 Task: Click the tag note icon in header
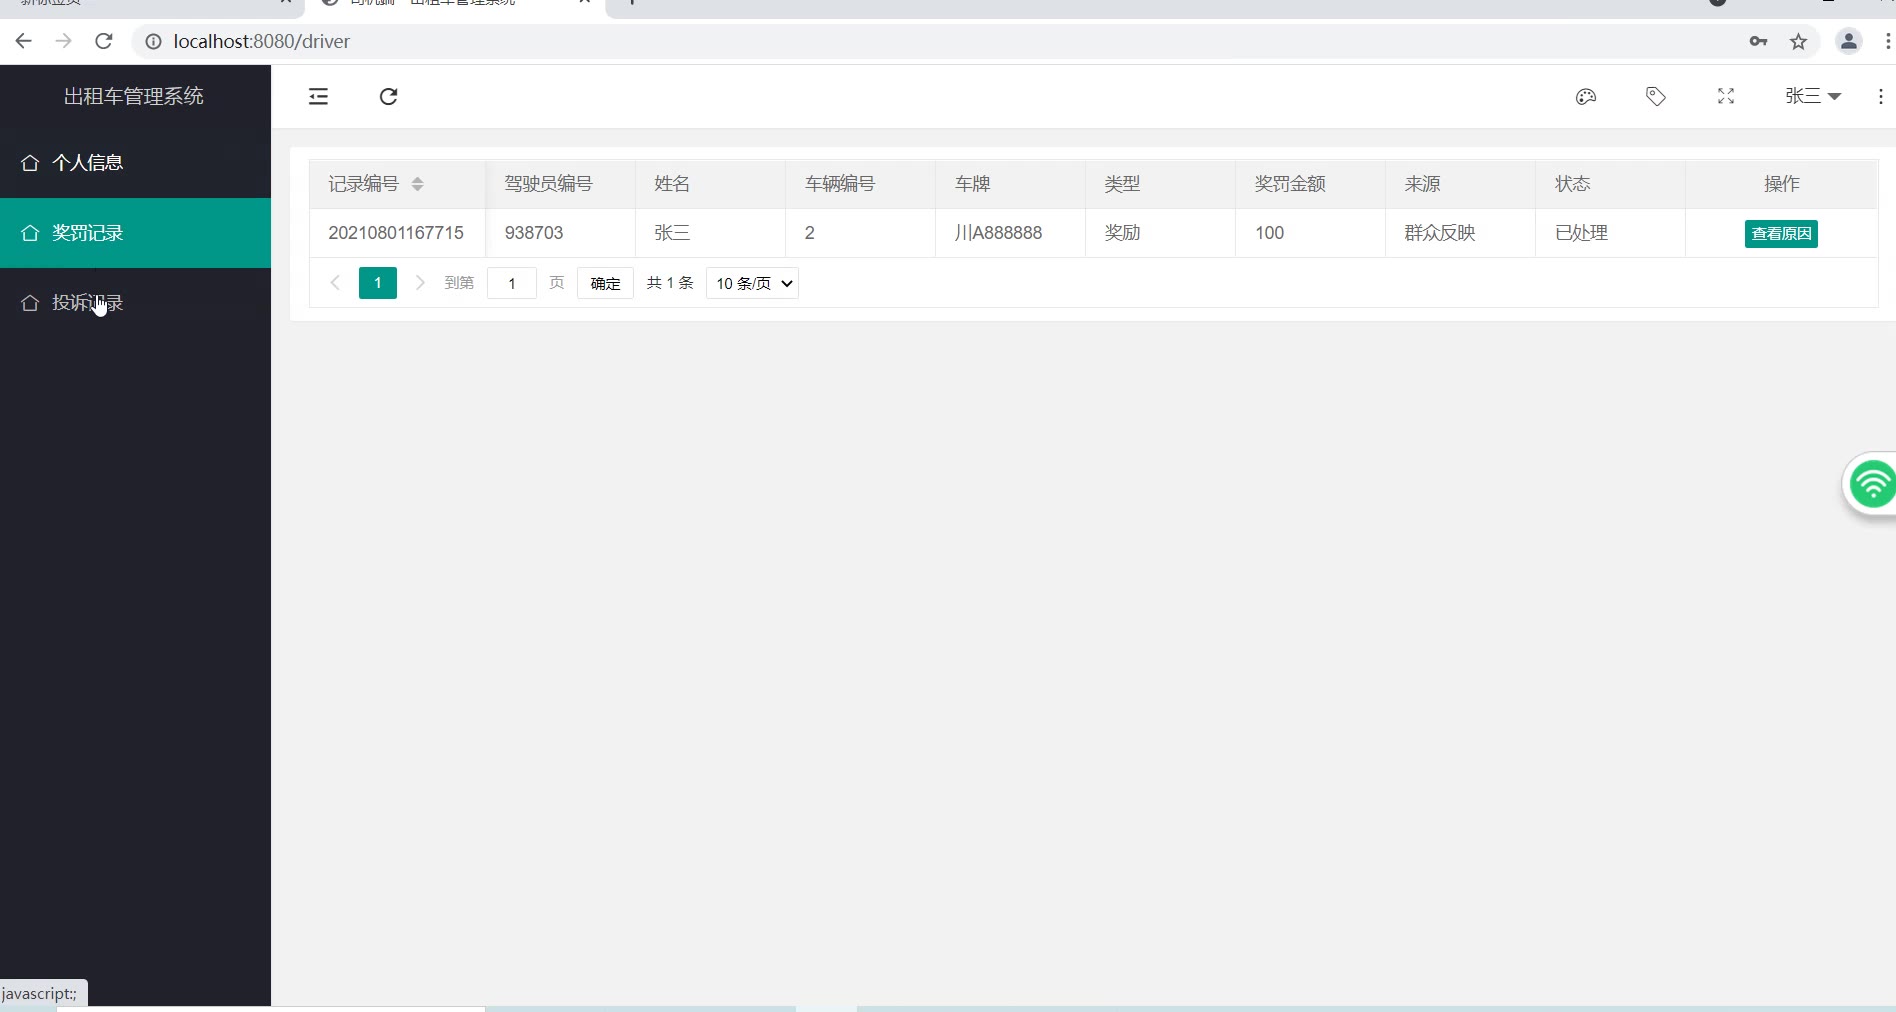pos(1656,97)
